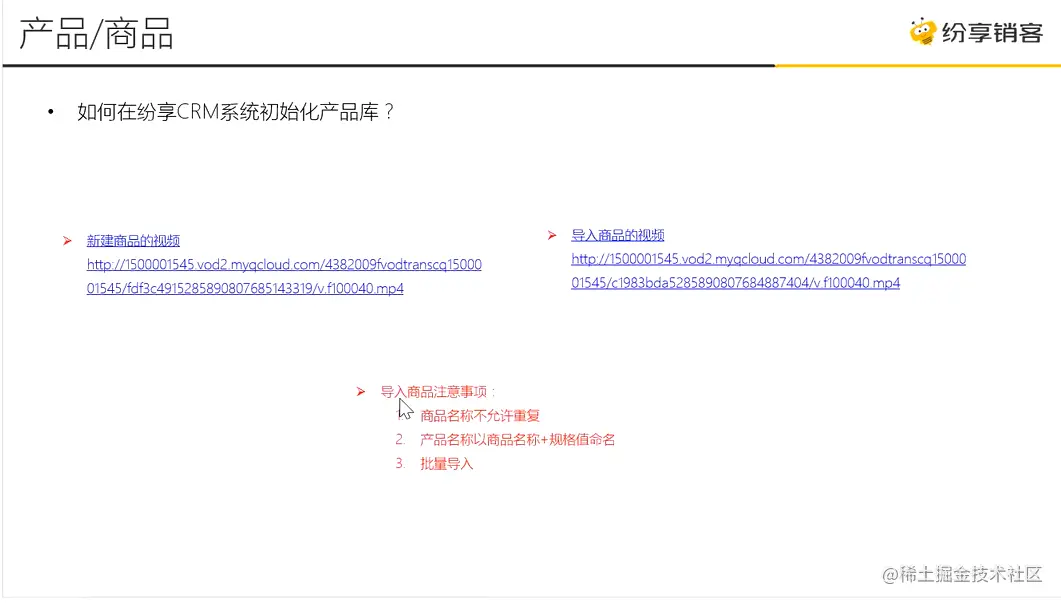The height and width of the screenshot is (603, 1061).
Task: Open the 导入商品 video URL ending 887404/v.f100040.mp4
Action: 769,271
